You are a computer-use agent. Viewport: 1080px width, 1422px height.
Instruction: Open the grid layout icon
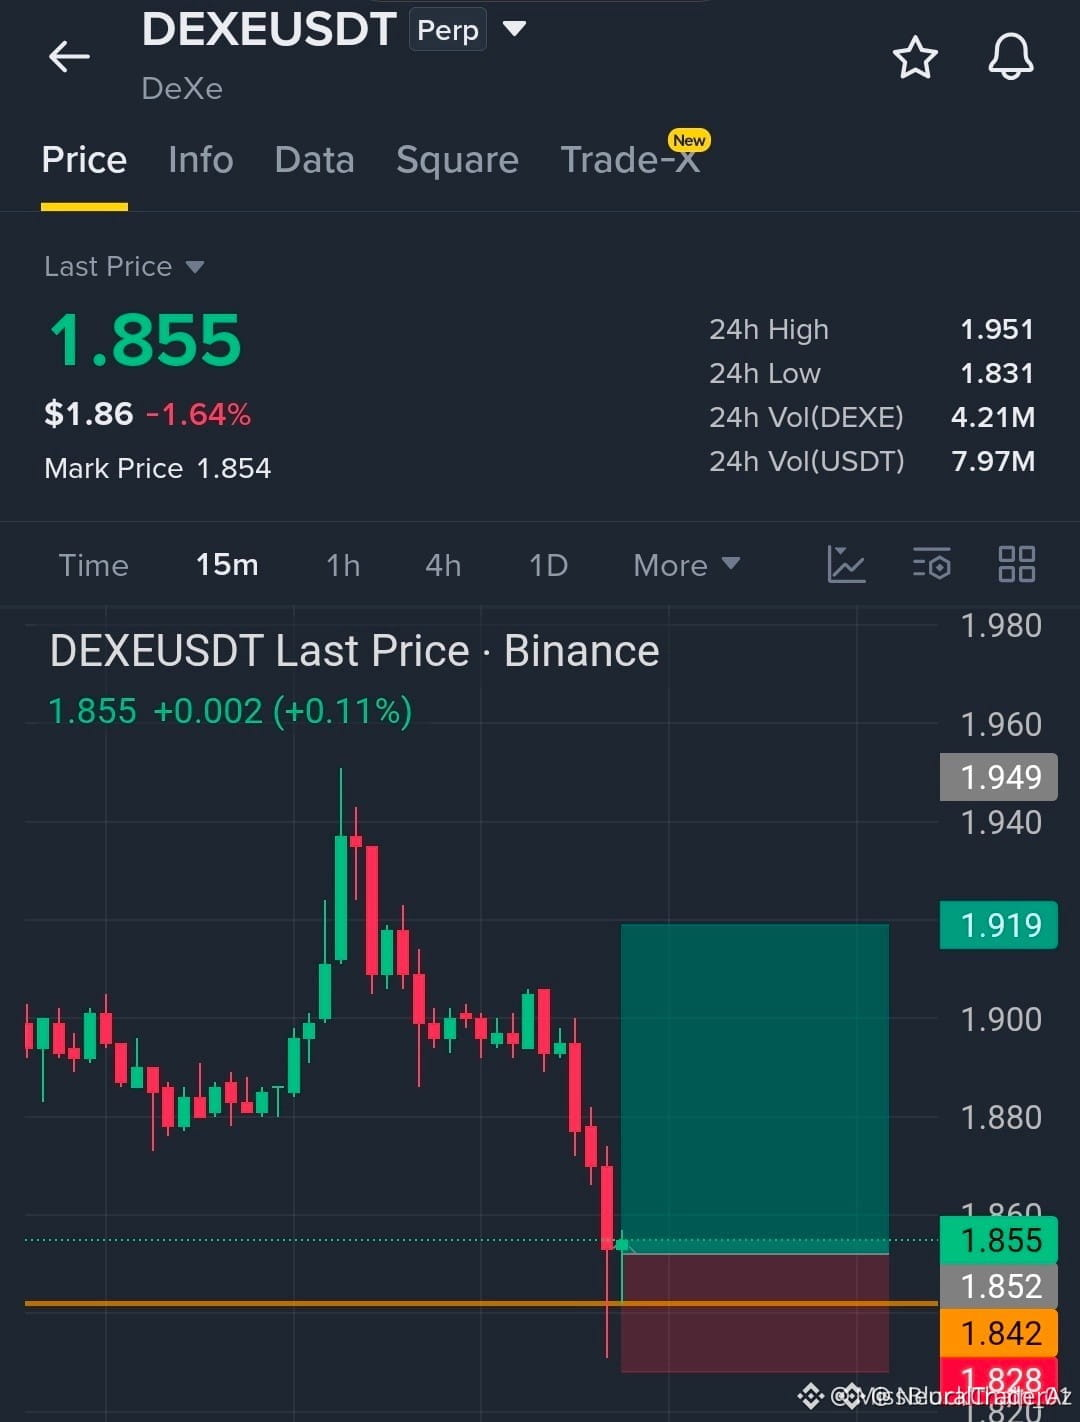point(1017,564)
